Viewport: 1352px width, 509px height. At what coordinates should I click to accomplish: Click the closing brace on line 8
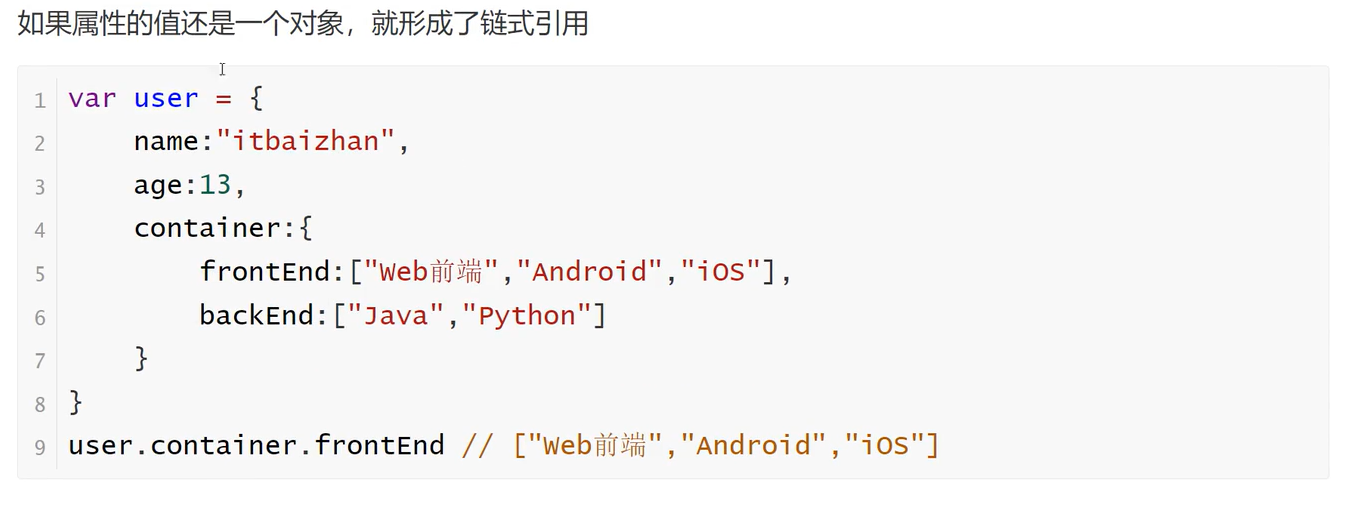pos(76,402)
